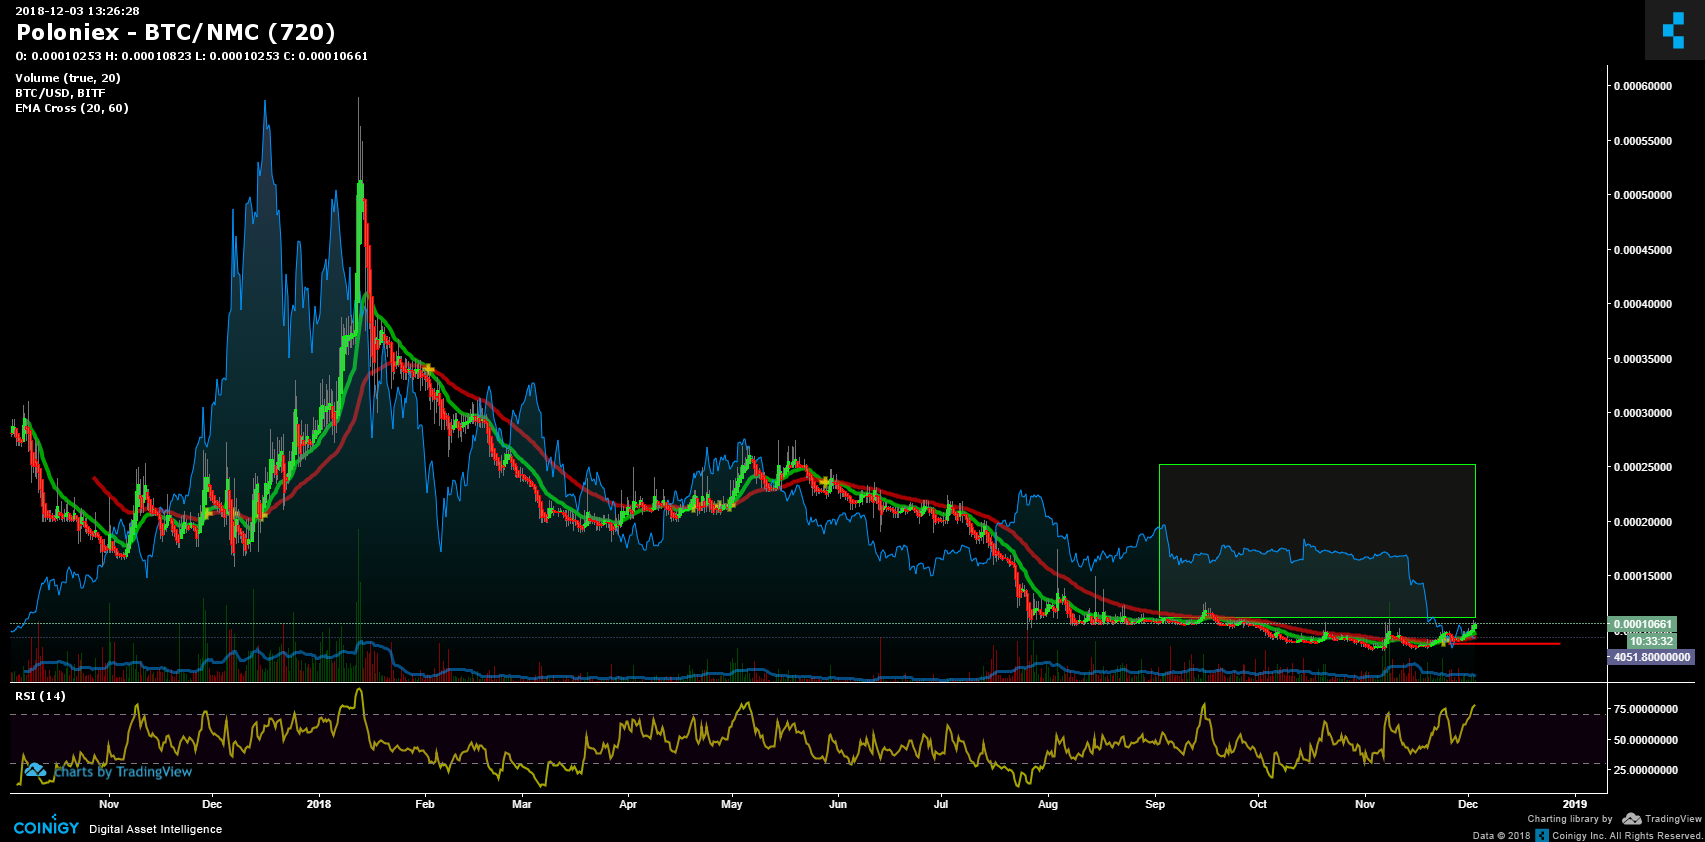Click the '2019' label on the time axis
The height and width of the screenshot is (842, 1705).
click(x=1575, y=804)
